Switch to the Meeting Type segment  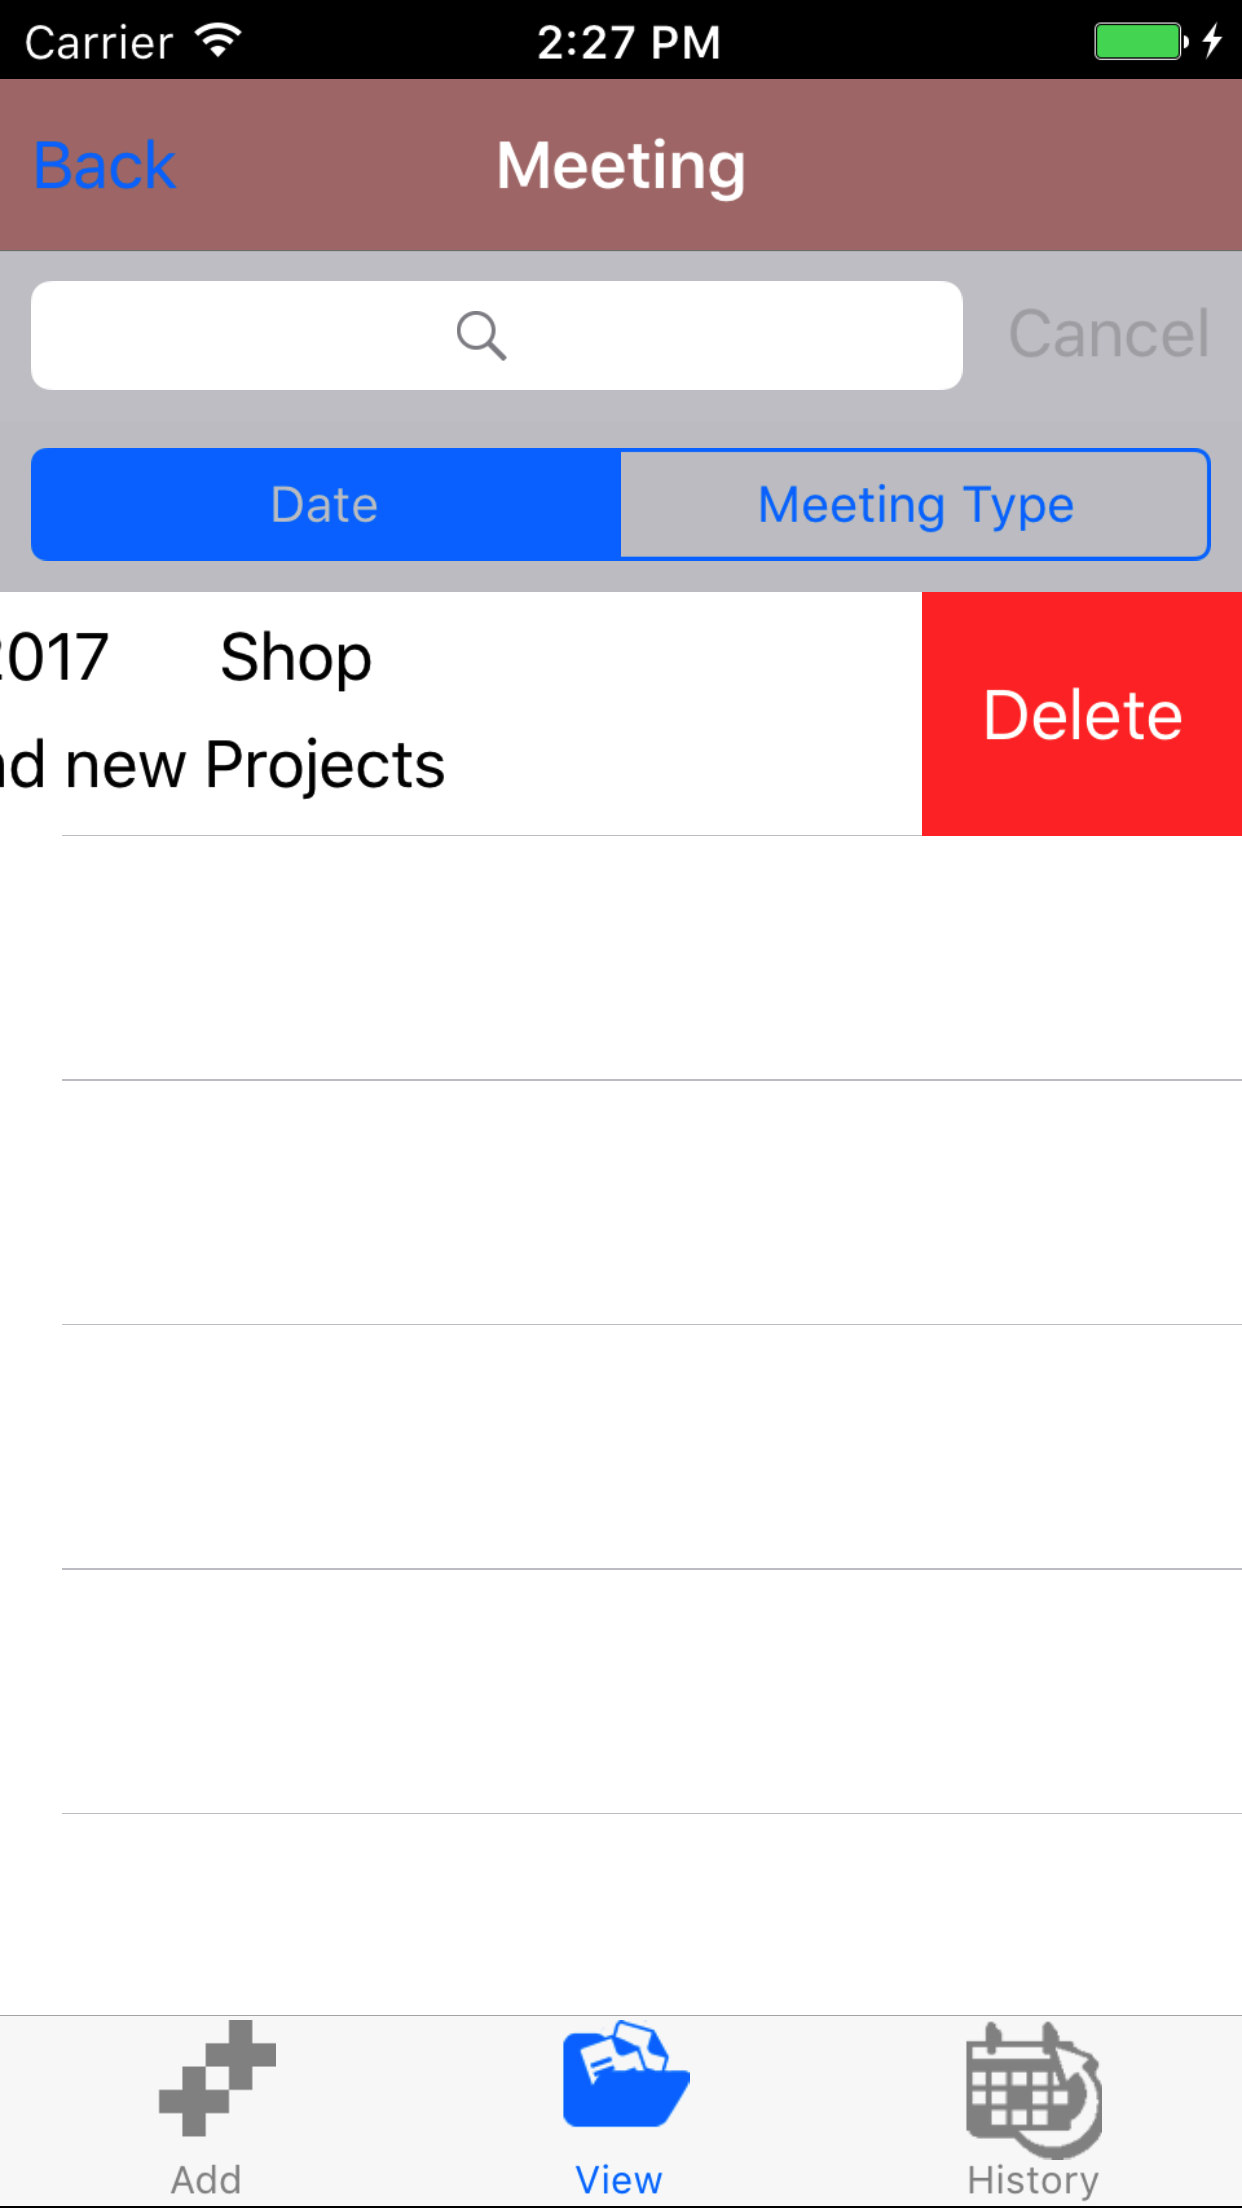pyautogui.click(x=915, y=505)
